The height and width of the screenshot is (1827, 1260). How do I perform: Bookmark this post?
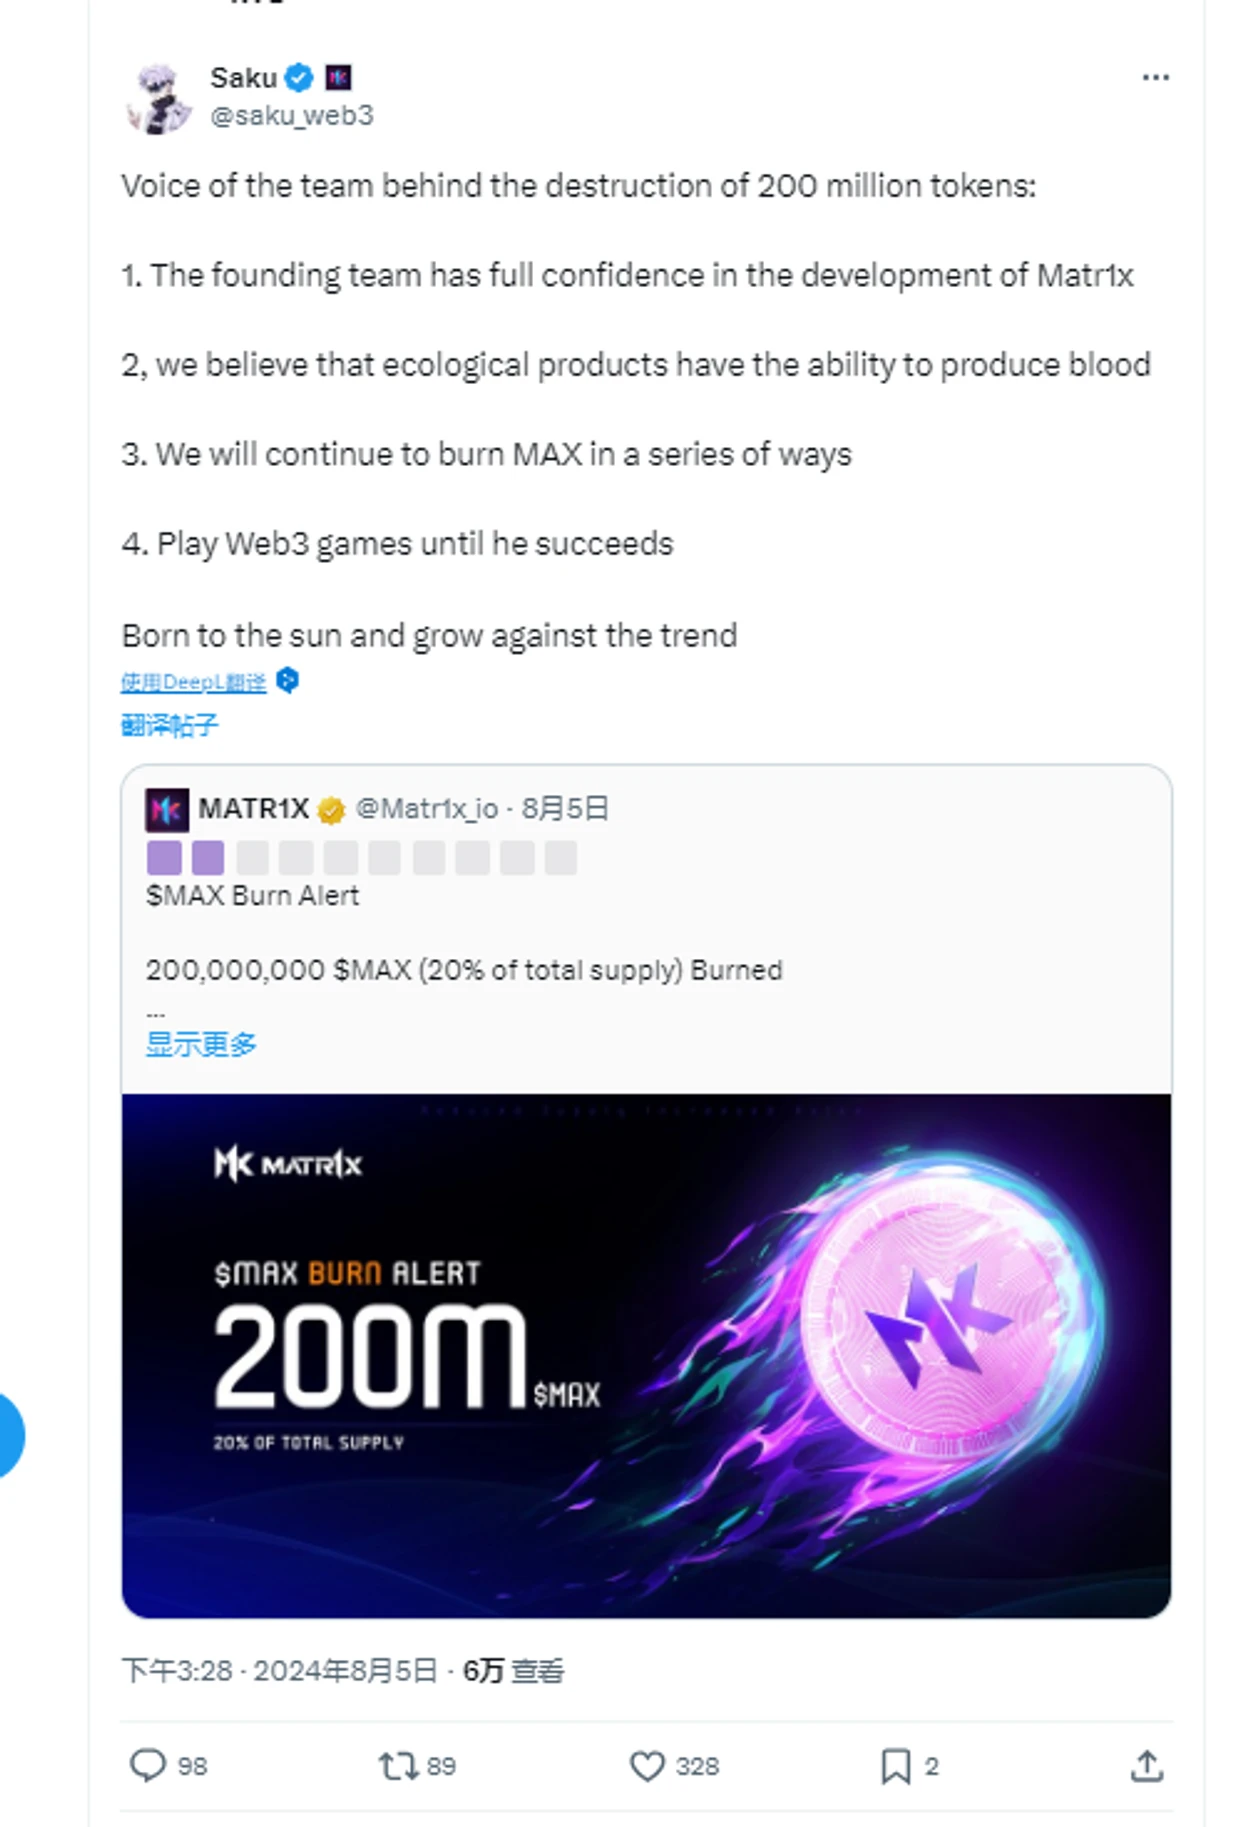(895, 1765)
